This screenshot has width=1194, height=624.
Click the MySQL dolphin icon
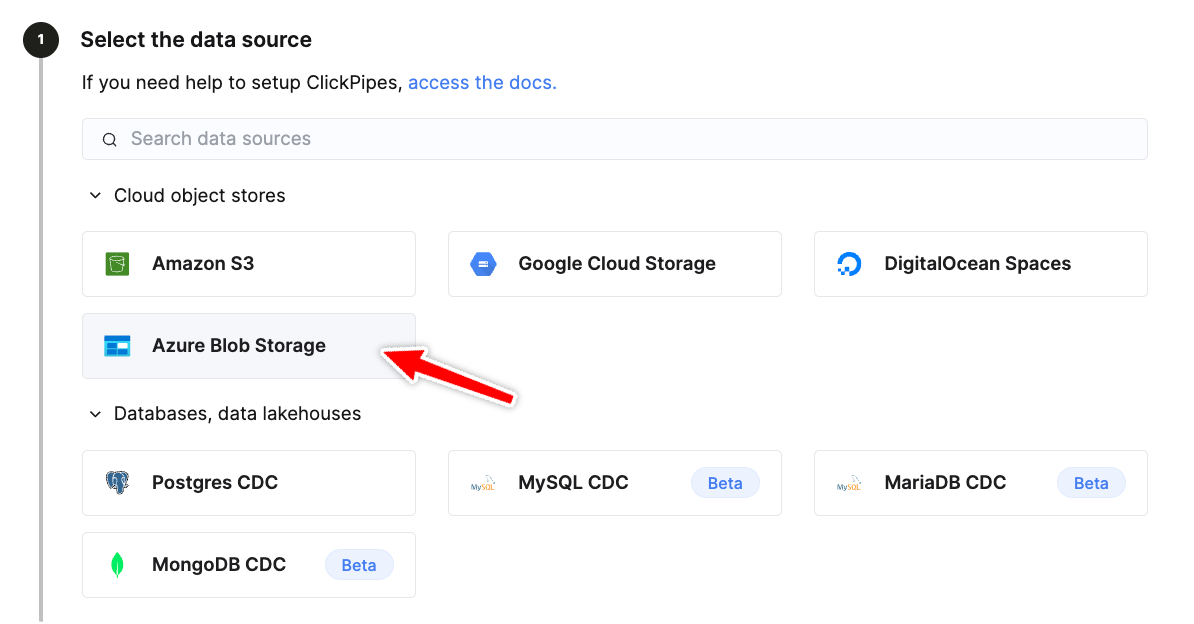point(483,482)
